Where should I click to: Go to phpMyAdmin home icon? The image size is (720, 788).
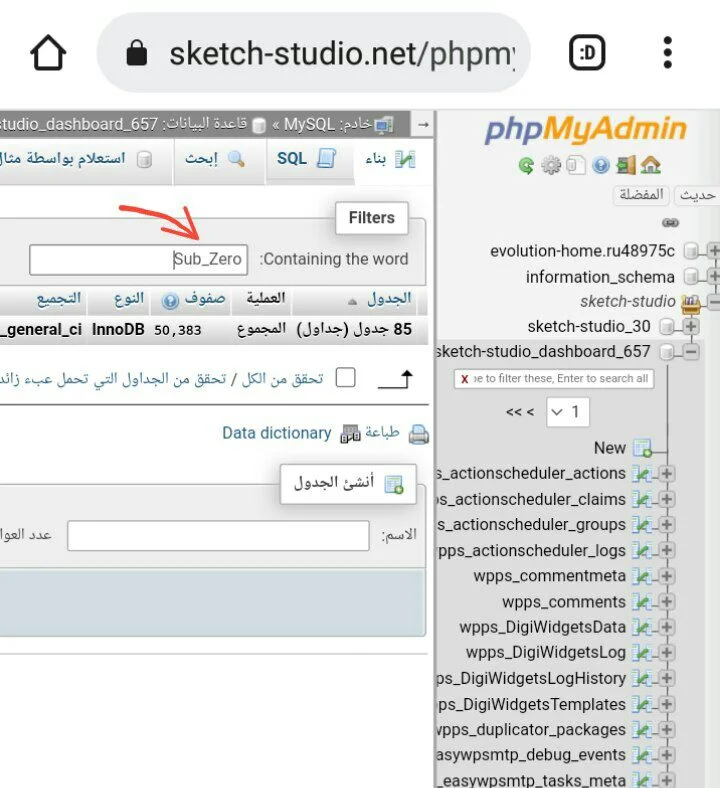click(x=651, y=165)
